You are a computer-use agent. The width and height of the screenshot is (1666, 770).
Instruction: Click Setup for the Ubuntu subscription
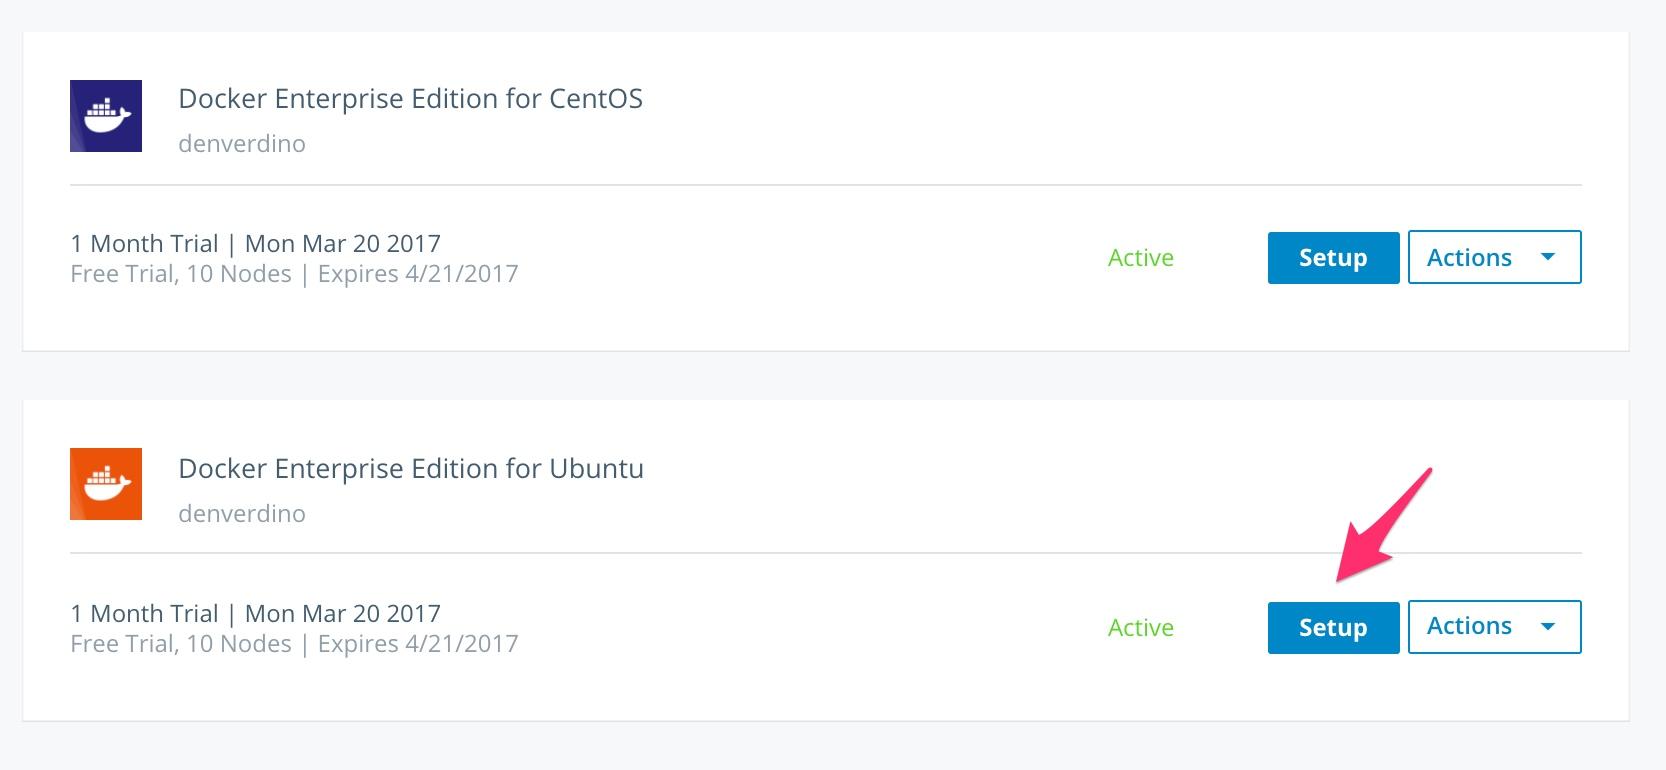(1333, 627)
